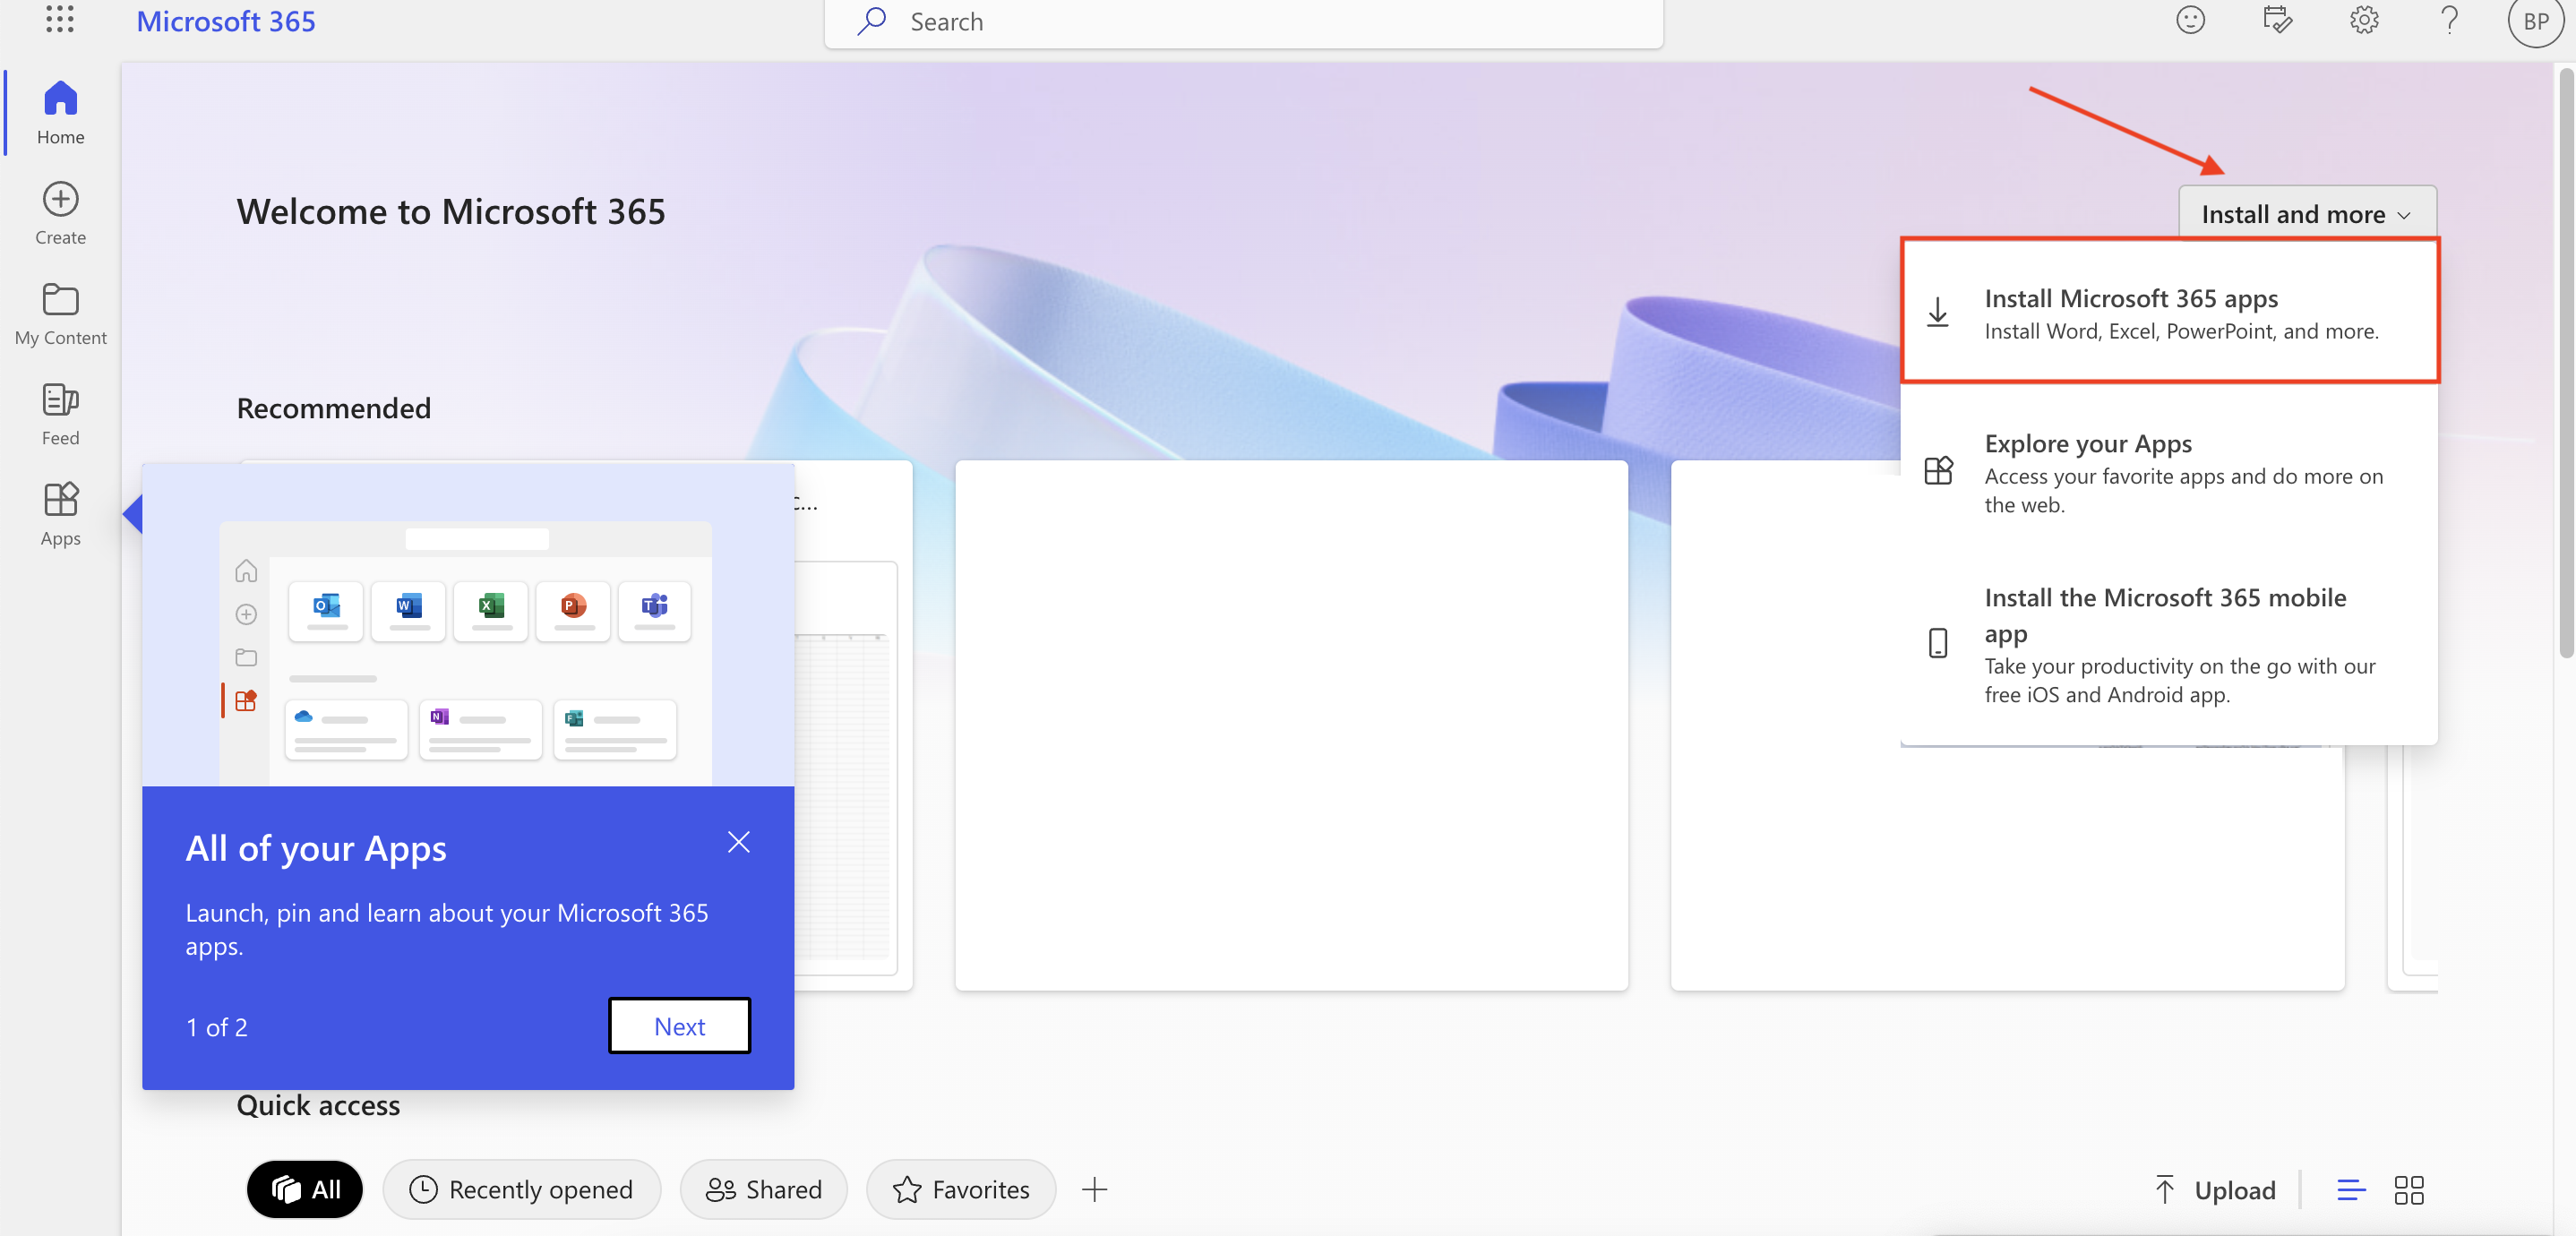The height and width of the screenshot is (1236, 2576).
Task: Collapse the Install and more dropdown
Action: click(2307, 213)
